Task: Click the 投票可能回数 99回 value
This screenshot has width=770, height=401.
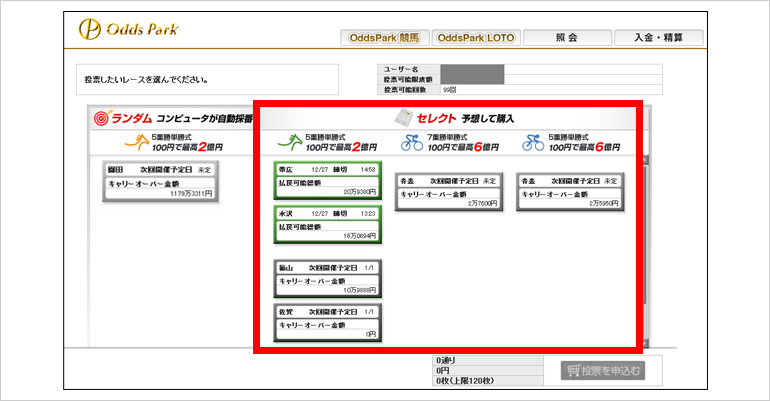Action: (449, 90)
